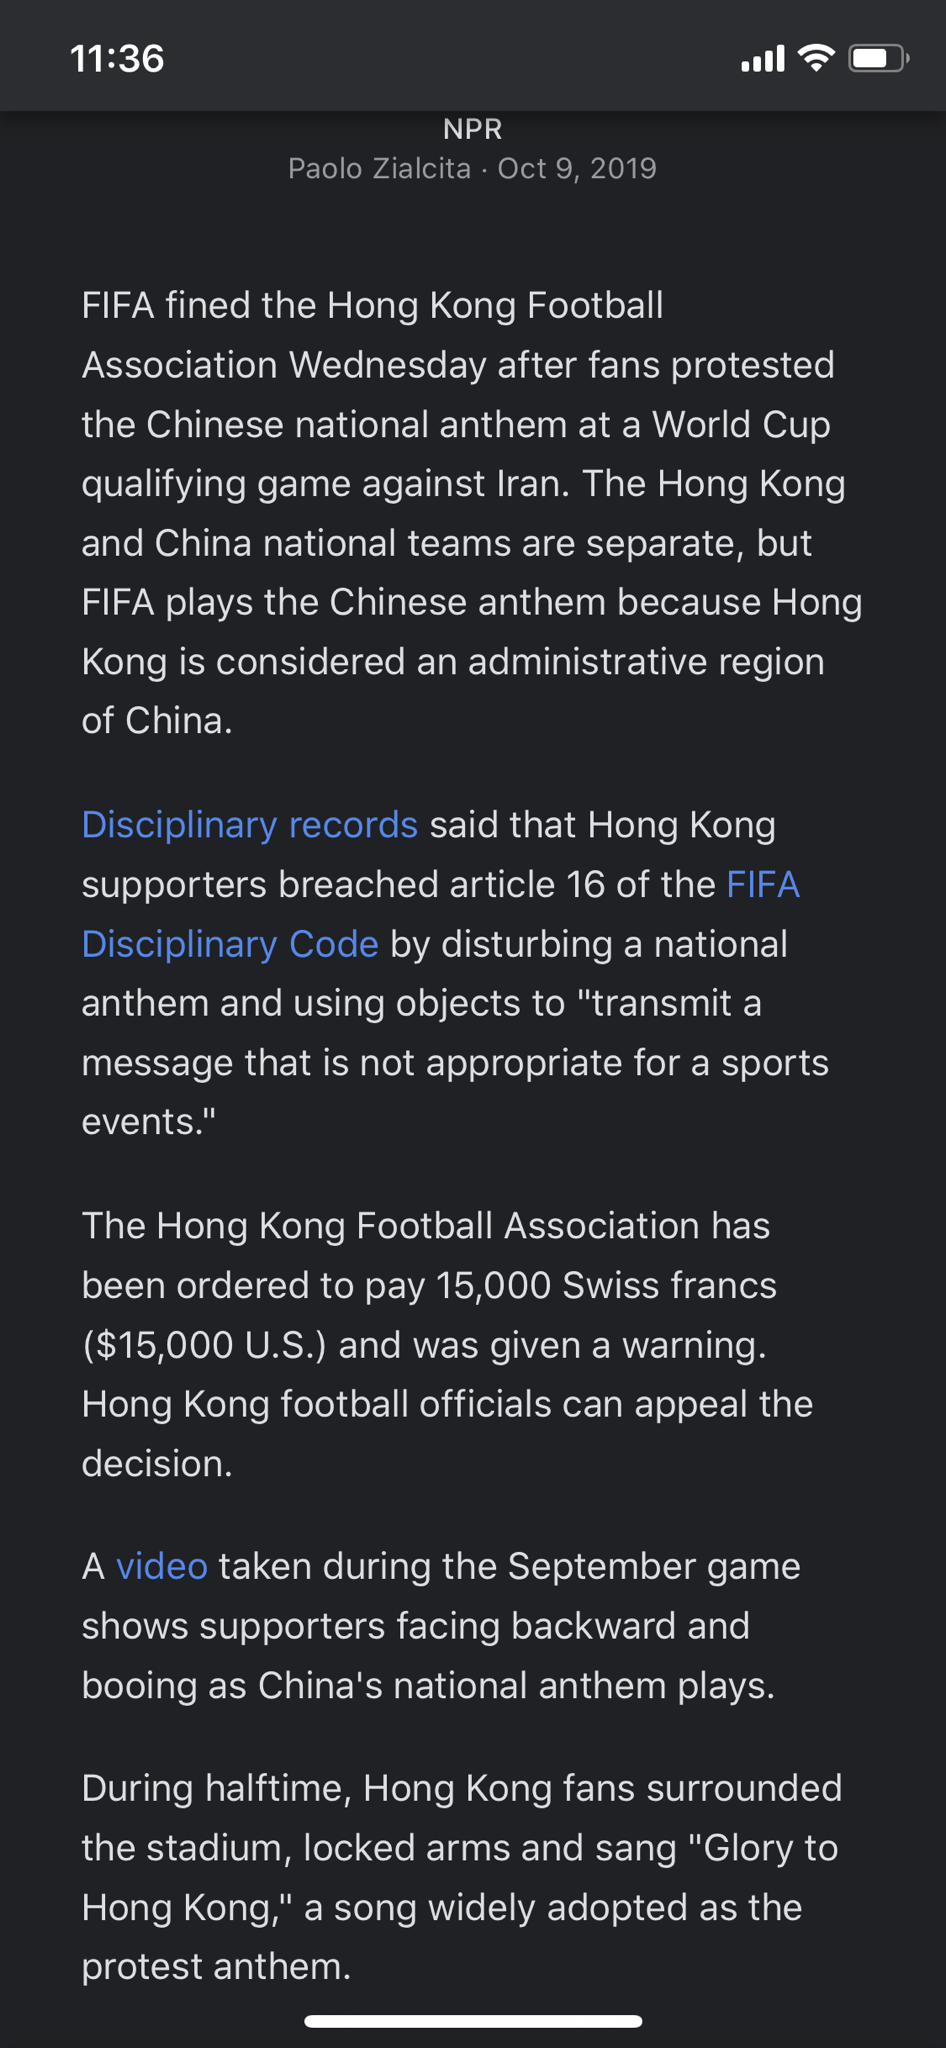Screen dimensions: 946x2048
Task: Tap the author name Paolo Zialcita
Action: [x=379, y=168]
